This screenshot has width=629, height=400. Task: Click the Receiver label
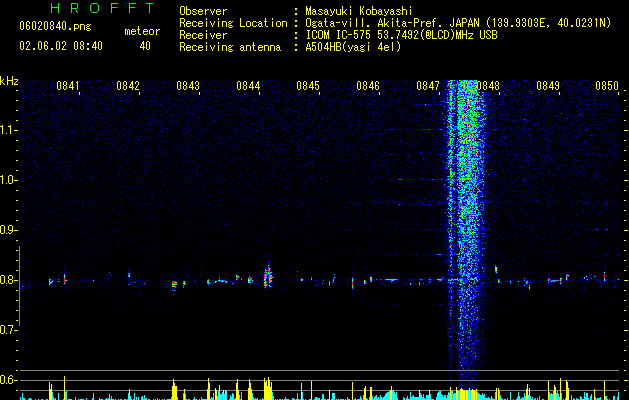(203, 35)
